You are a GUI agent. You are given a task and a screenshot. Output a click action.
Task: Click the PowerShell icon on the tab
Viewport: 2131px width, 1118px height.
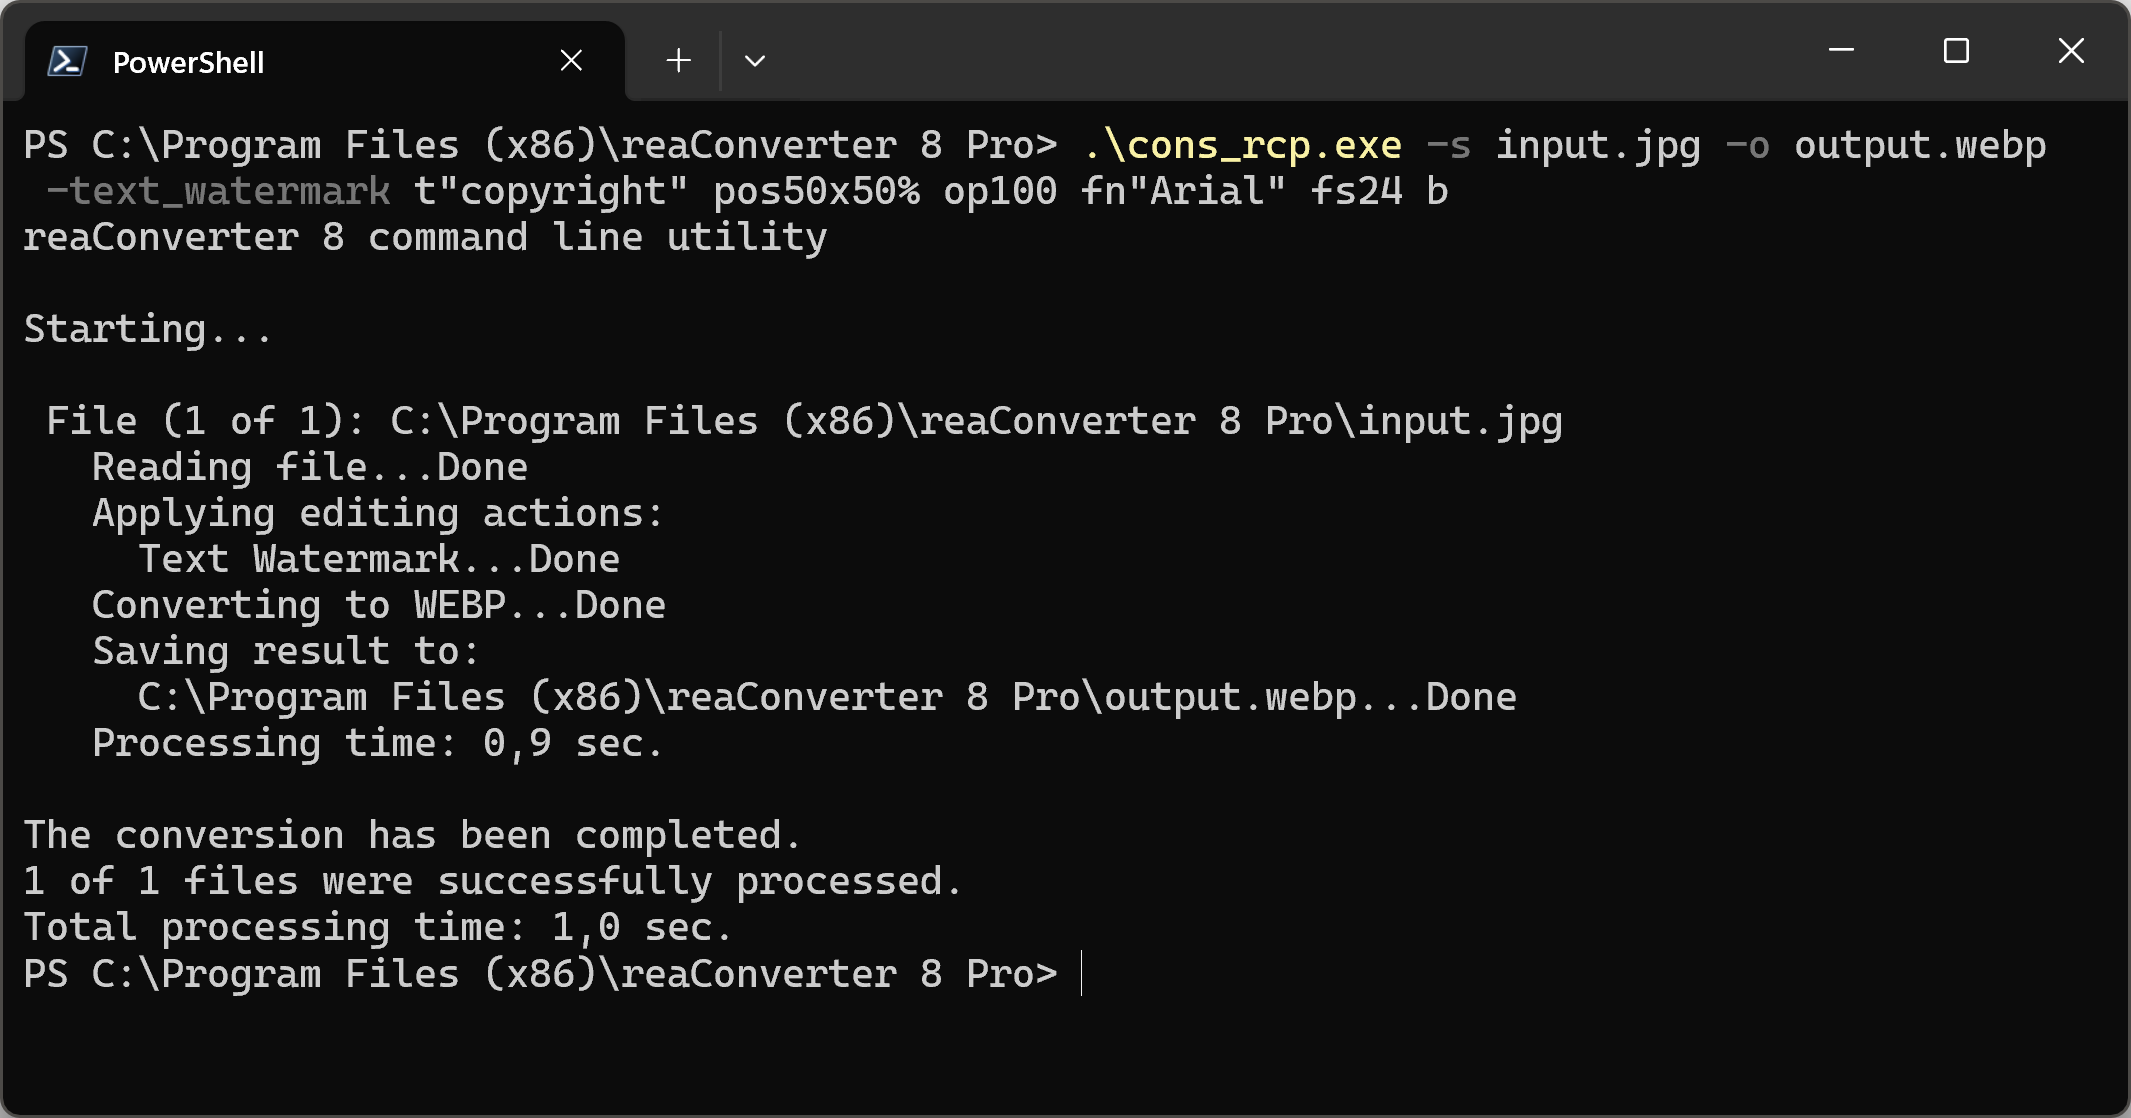(x=67, y=62)
